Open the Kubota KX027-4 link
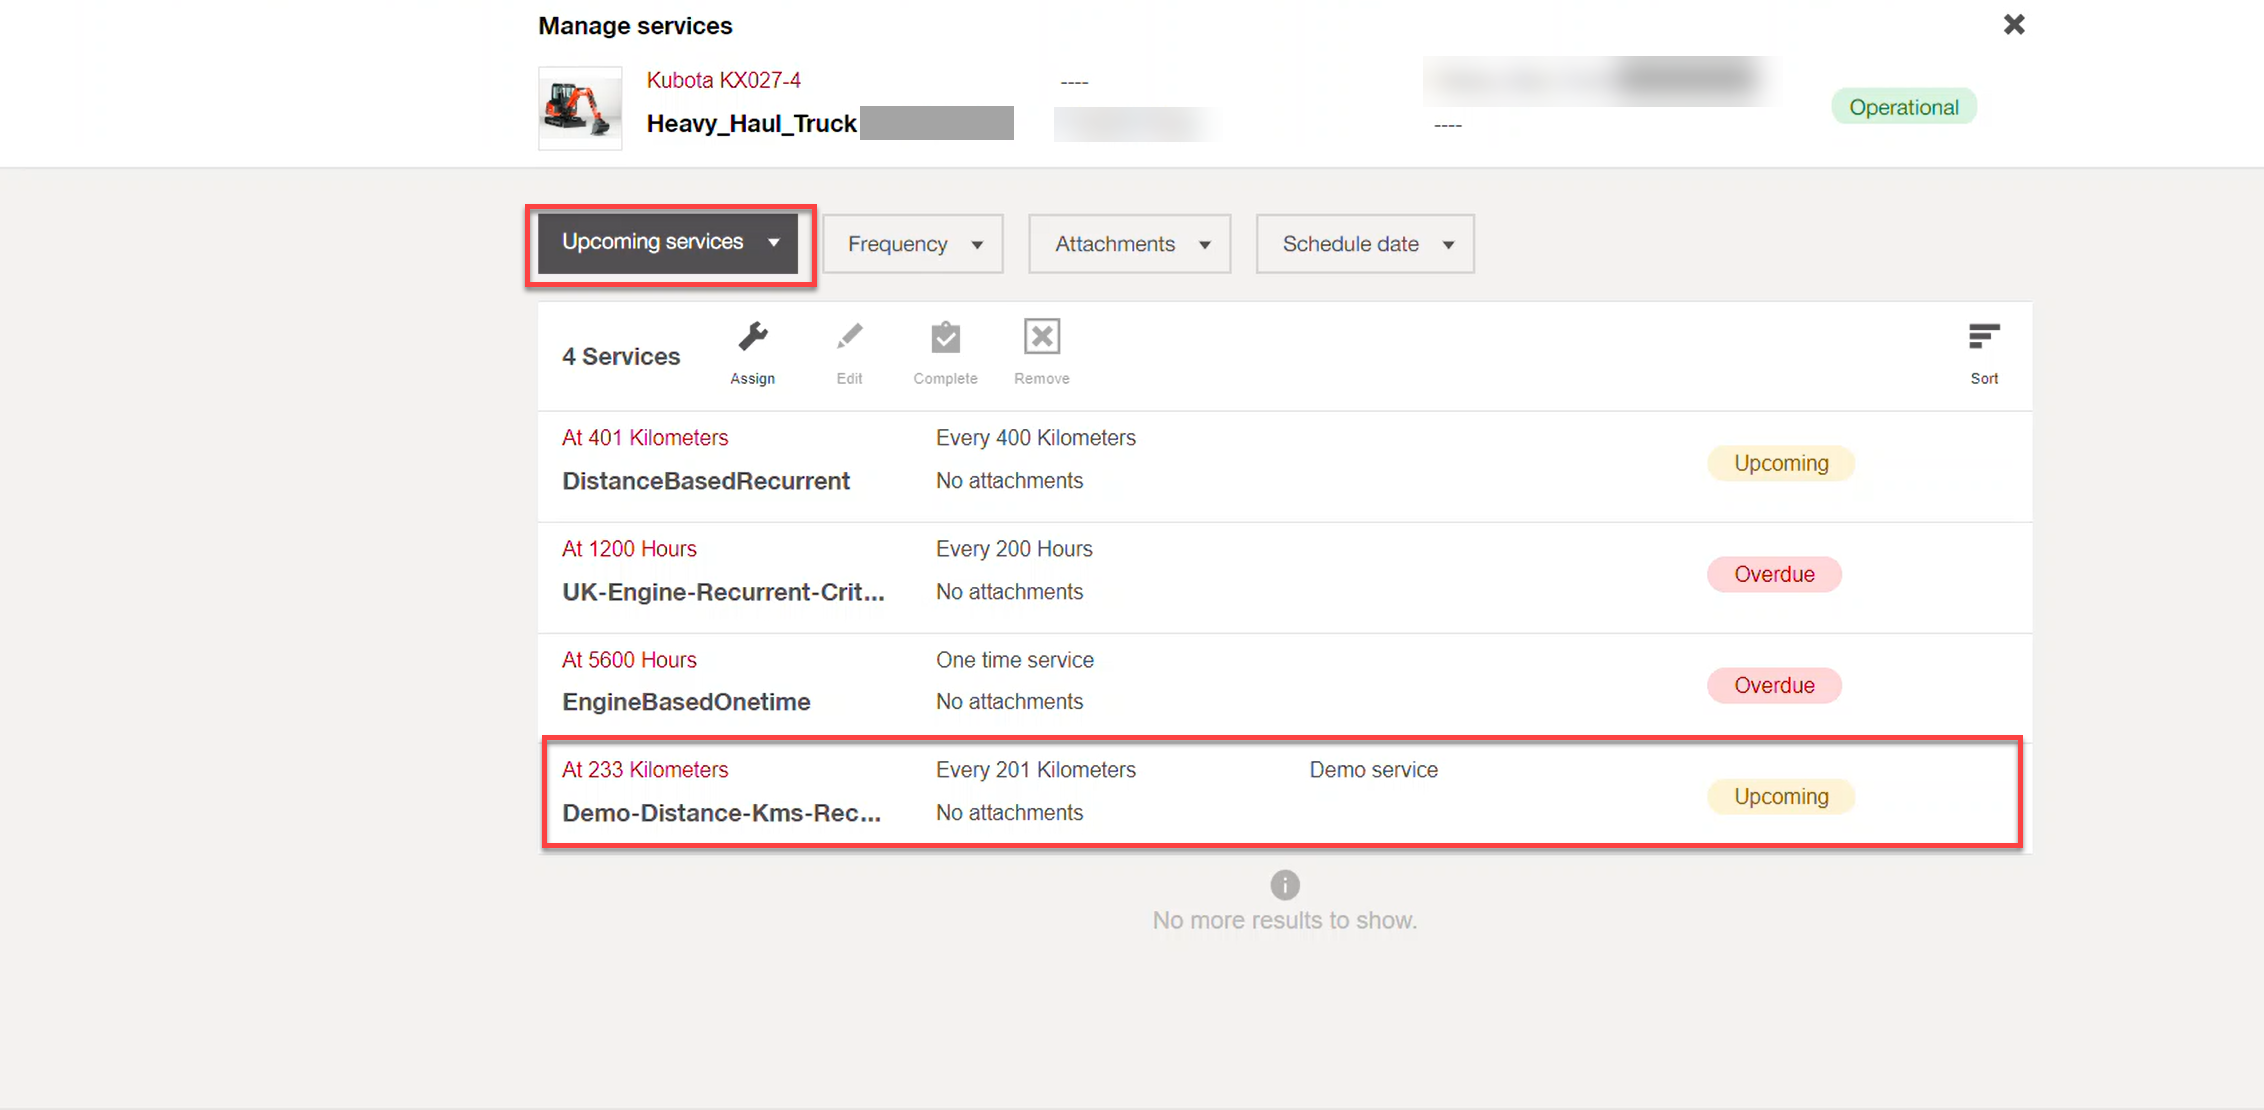Screen dimensions: 2264x1110 (x=723, y=80)
